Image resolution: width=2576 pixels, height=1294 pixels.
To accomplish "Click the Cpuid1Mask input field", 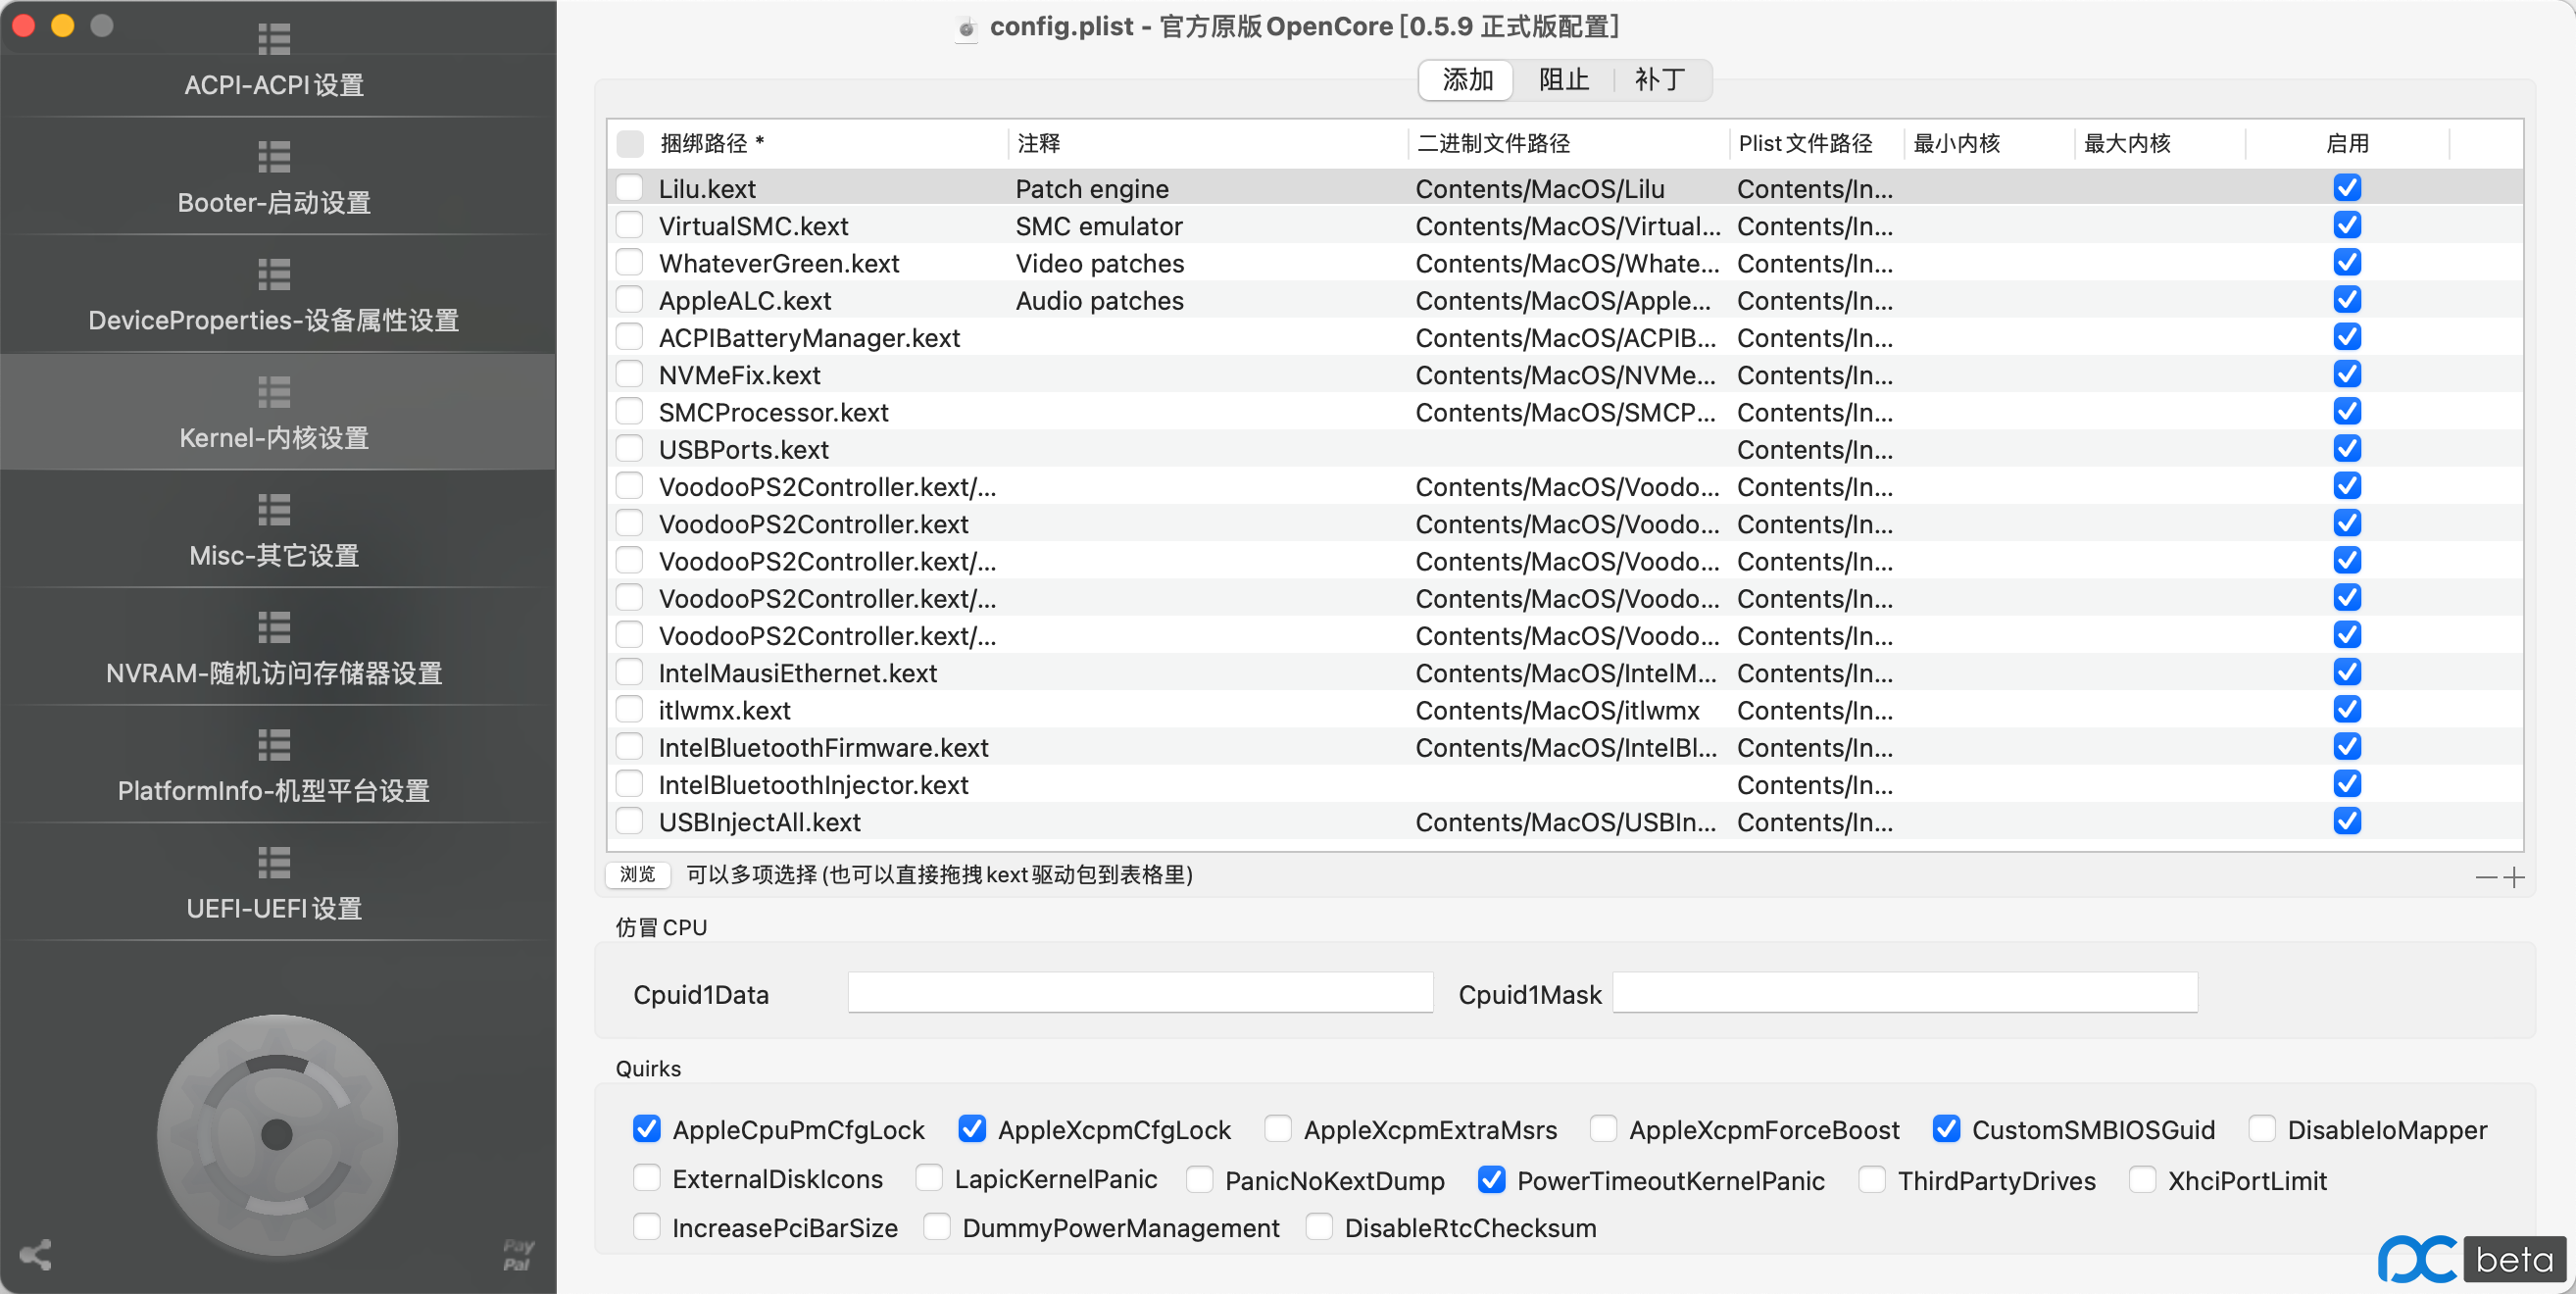I will (1905, 993).
